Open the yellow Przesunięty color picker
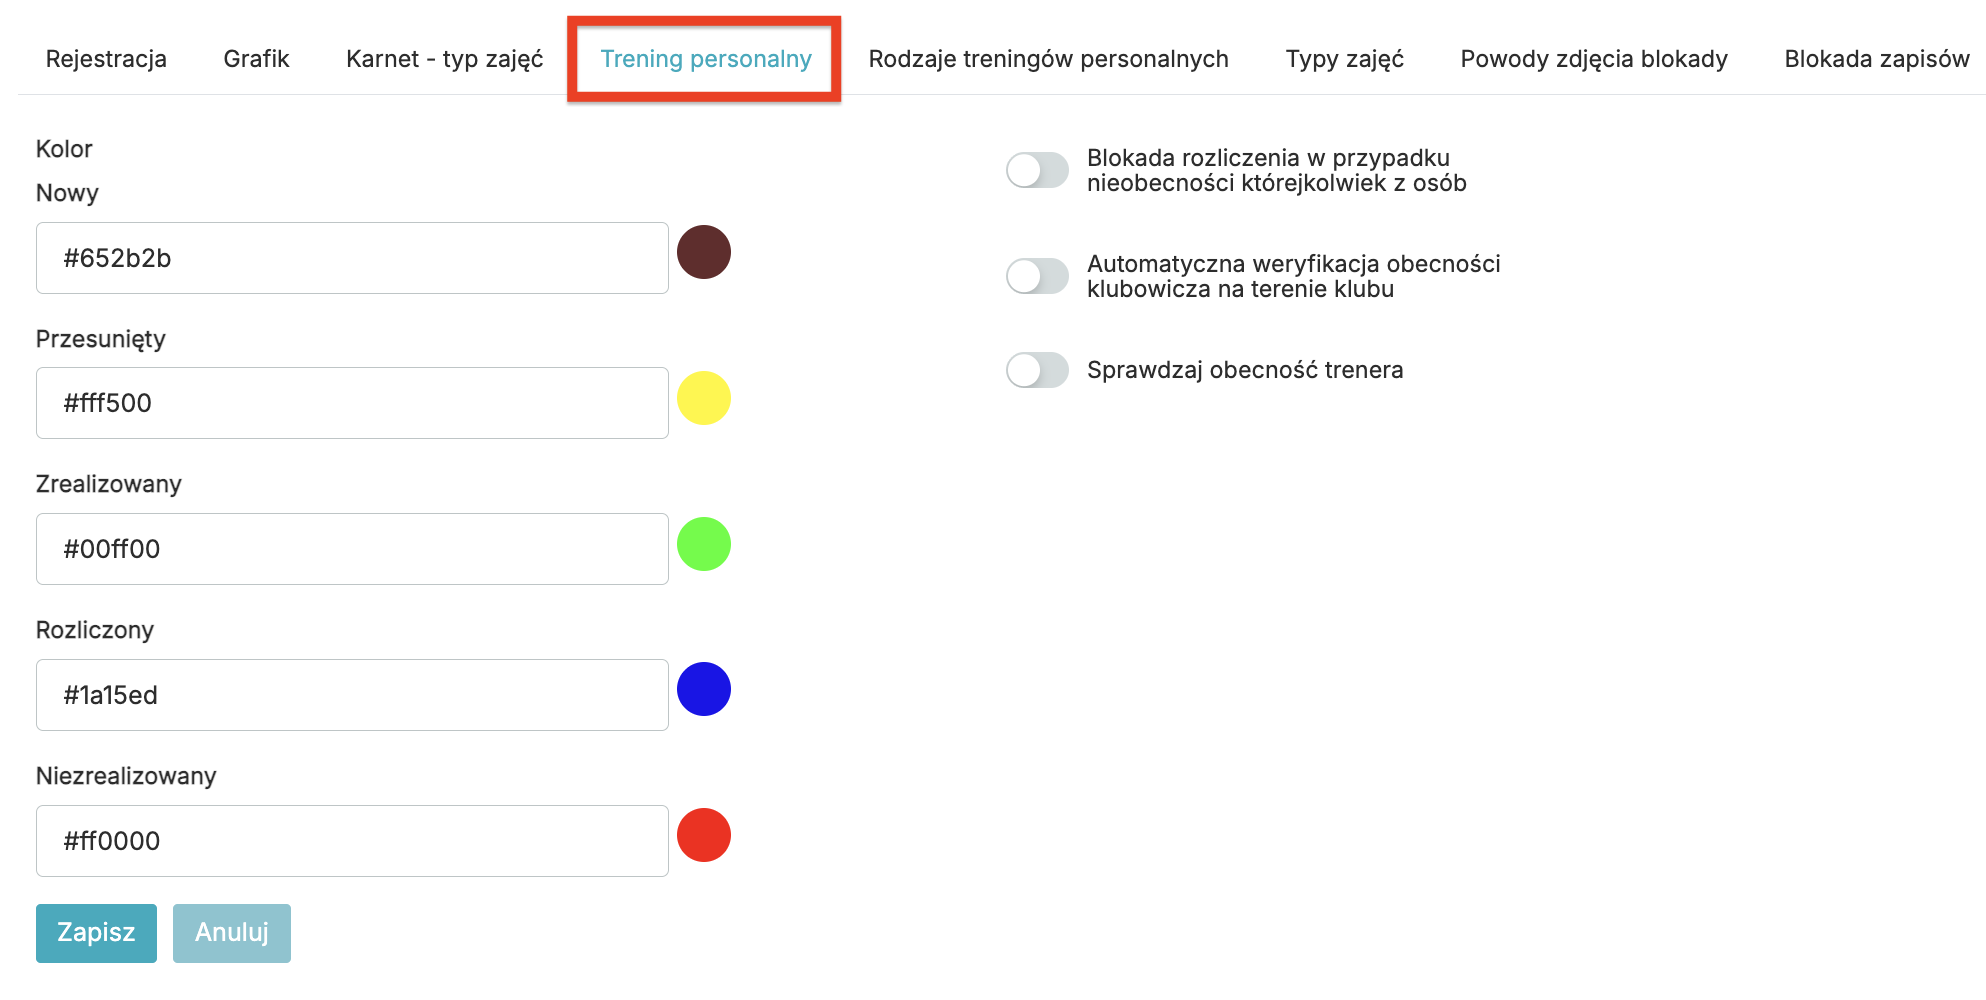1986x1000 pixels. pos(704,398)
